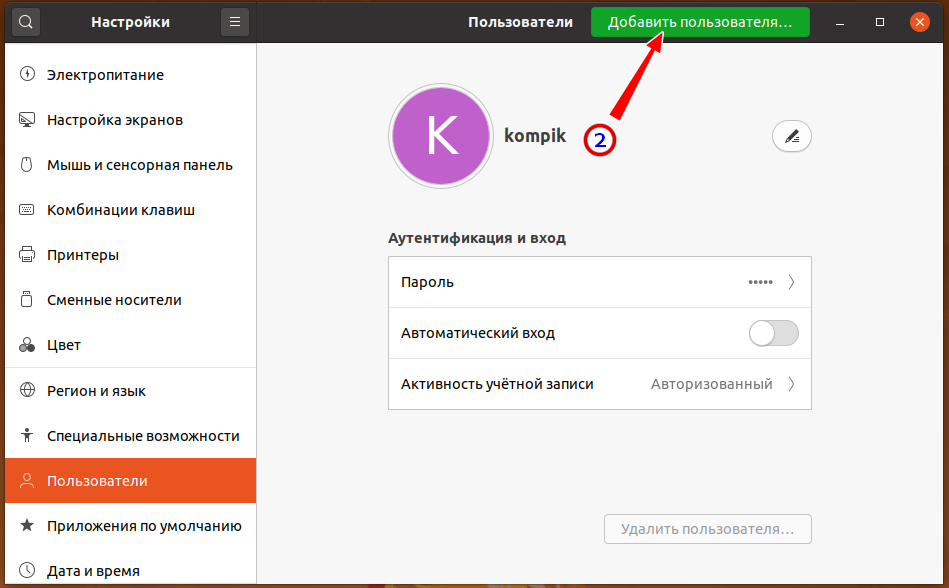This screenshot has width=949, height=588.
Task: Select the display settings monitor icon
Action: [x=27, y=120]
